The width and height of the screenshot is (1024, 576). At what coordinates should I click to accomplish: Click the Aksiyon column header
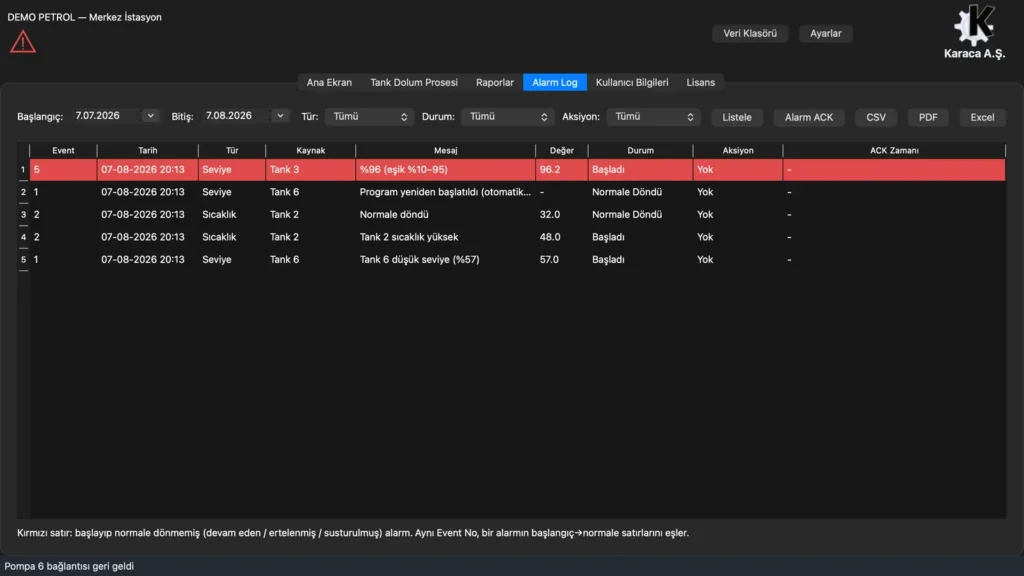738,150
